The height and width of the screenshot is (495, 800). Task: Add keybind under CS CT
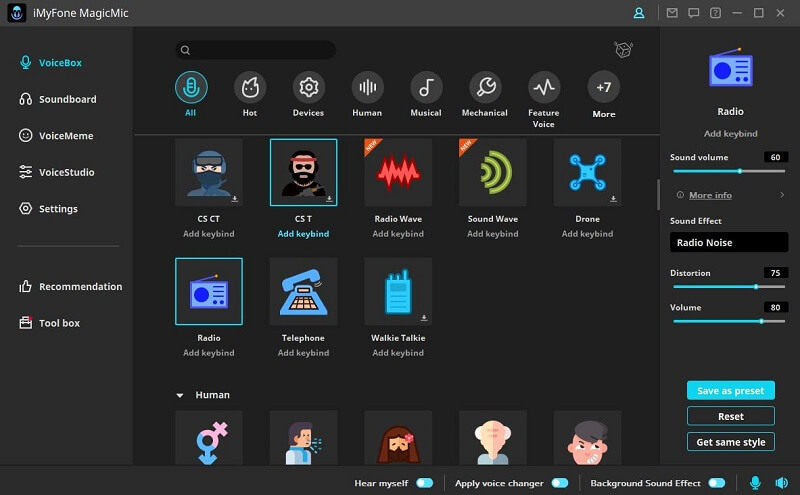tap(209, 234)
